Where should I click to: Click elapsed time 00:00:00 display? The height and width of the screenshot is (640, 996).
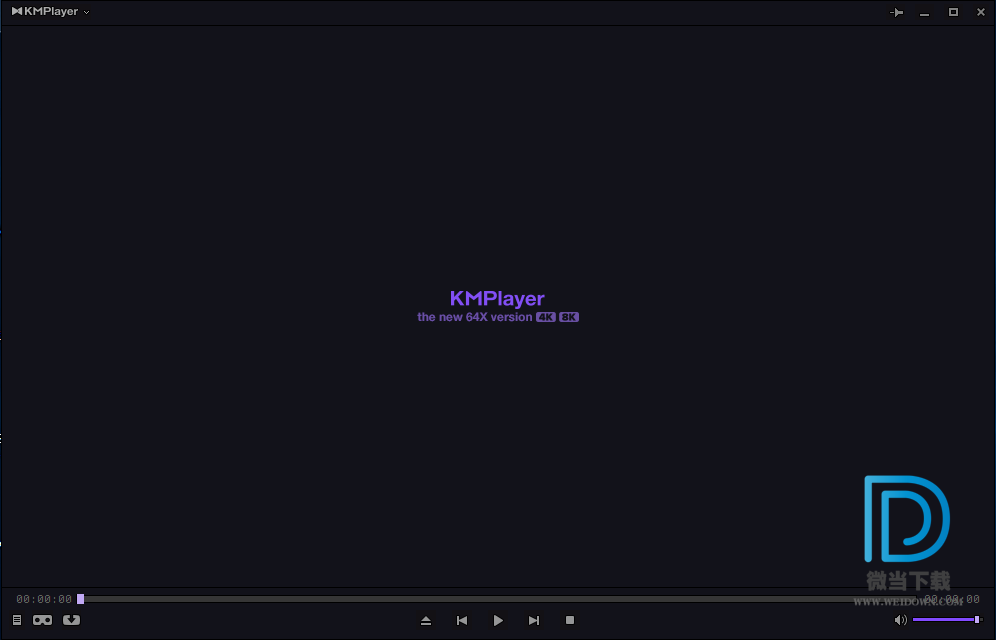[x=44, y=599]
